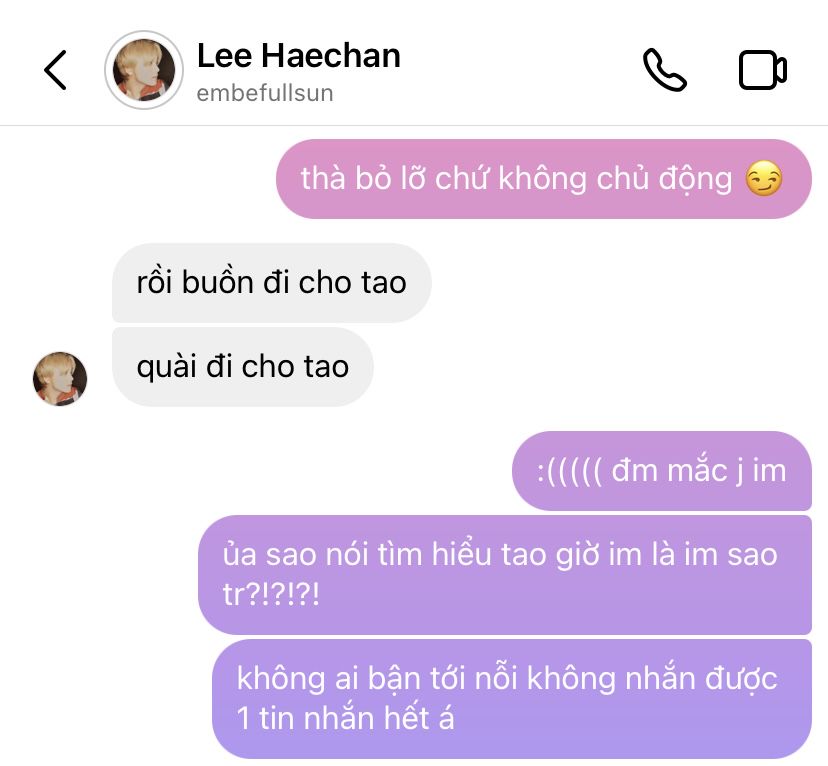Screen dimensions: 828x766
Task: Tap the embefullsun username
Action: click(x=265, y=93)
